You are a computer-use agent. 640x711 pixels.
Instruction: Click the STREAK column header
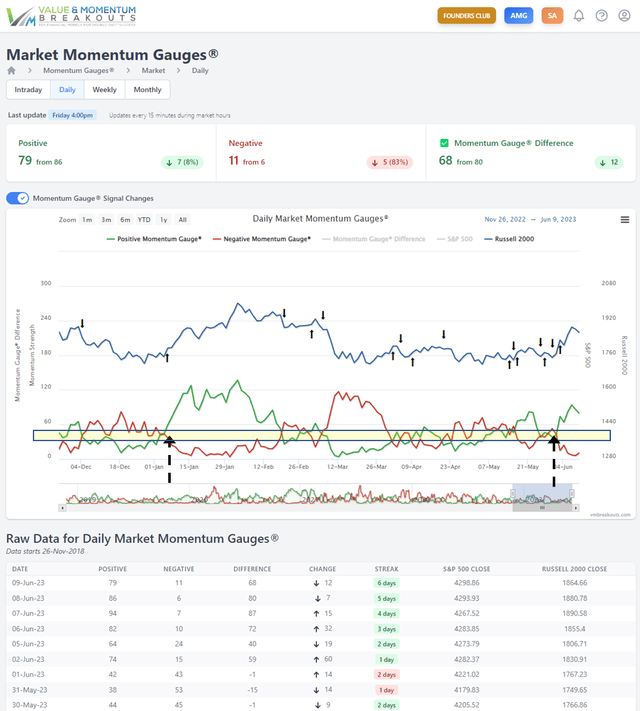coord(386,569)
